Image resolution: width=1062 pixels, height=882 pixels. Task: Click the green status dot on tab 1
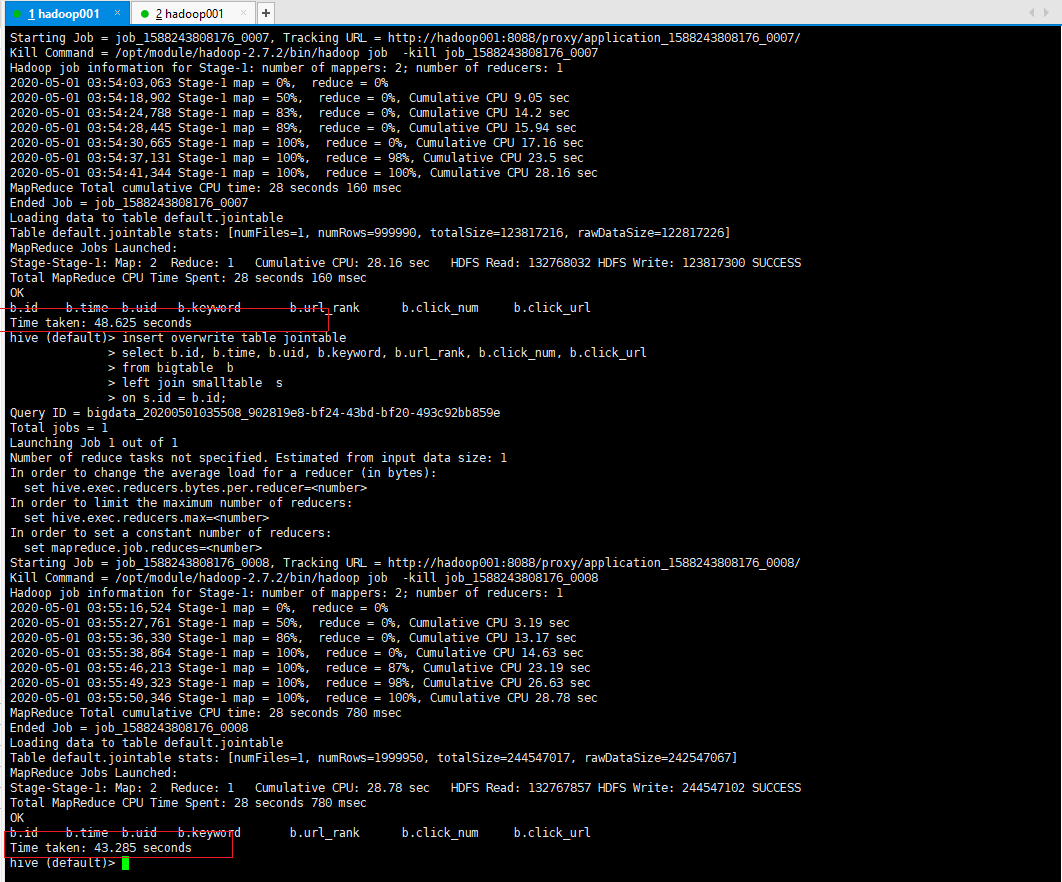18,14
